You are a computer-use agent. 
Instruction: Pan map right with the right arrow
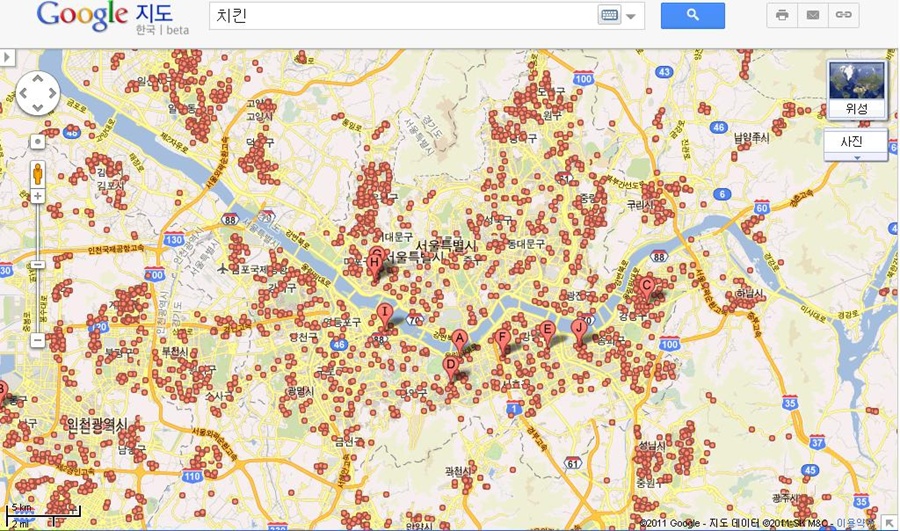pos(52,93)
